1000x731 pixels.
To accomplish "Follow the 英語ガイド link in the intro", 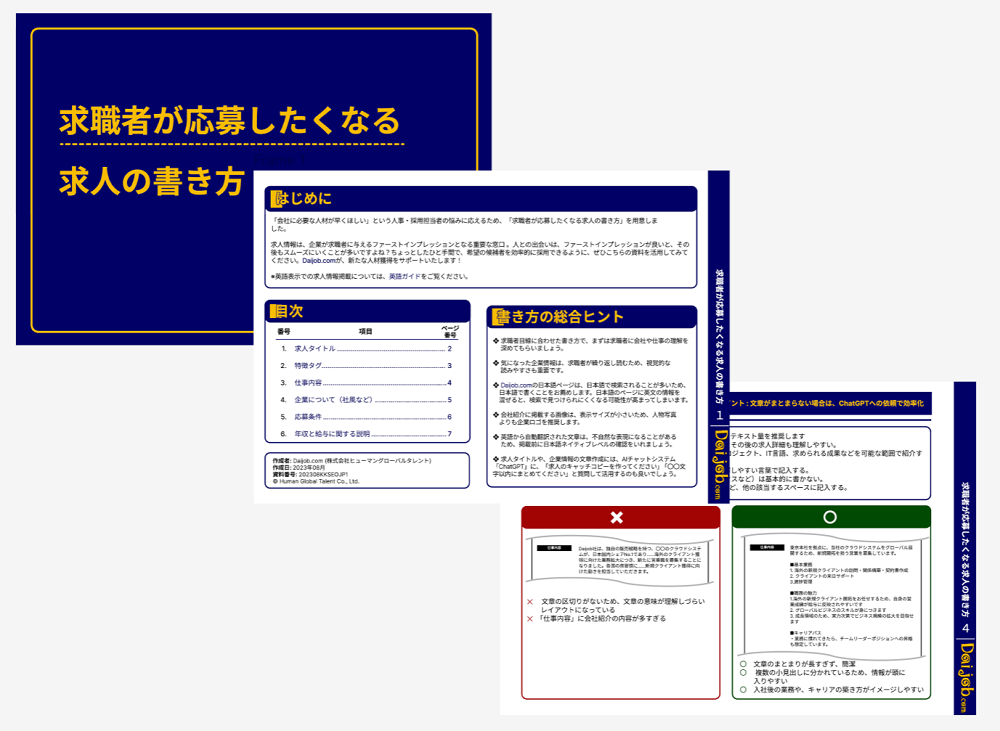I will point(405,277).
